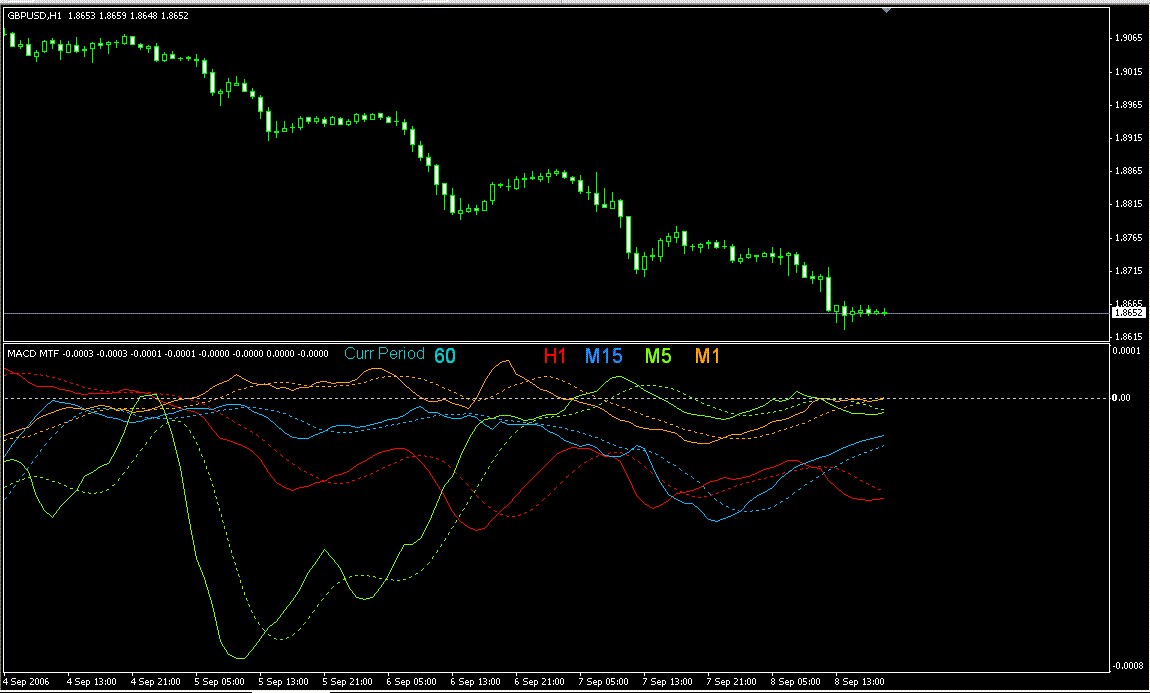Click the '8 Sep 05:00' time label
Viewport: 1150px width, 693px height.
tap(796, 681)
